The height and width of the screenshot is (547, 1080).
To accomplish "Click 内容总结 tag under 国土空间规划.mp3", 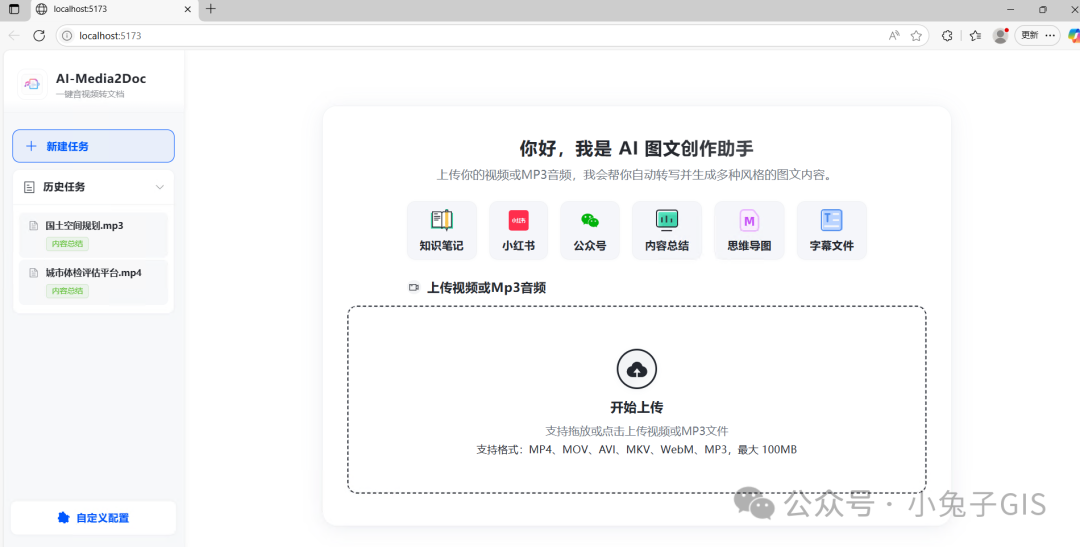I will (x=68, y=244).
